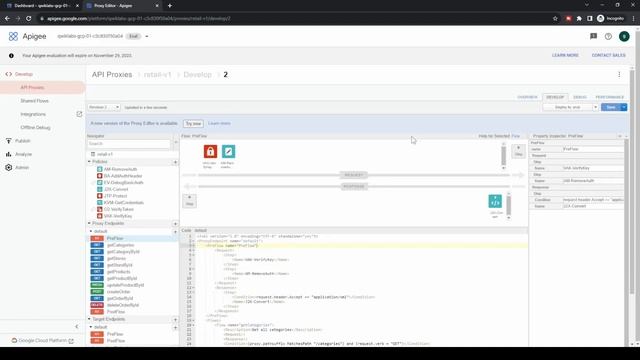Switch to the Debug tab
Viewport: 640px width, 360px height.
tap(580, 97)
